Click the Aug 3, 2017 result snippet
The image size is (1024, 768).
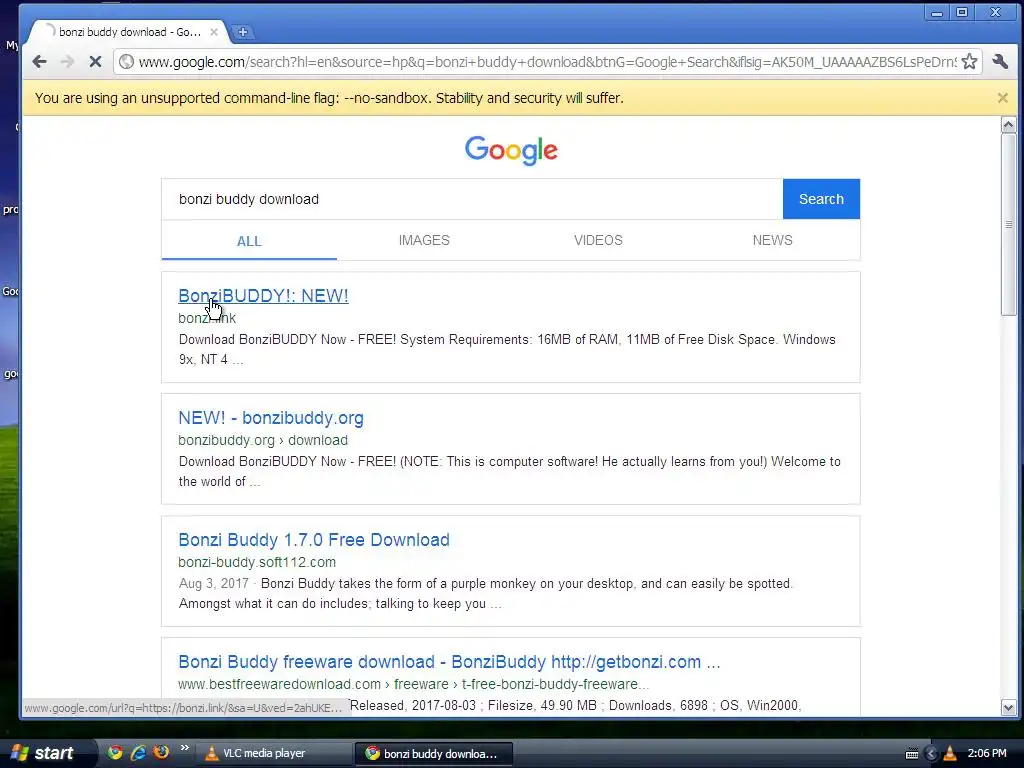click(486, 594)
